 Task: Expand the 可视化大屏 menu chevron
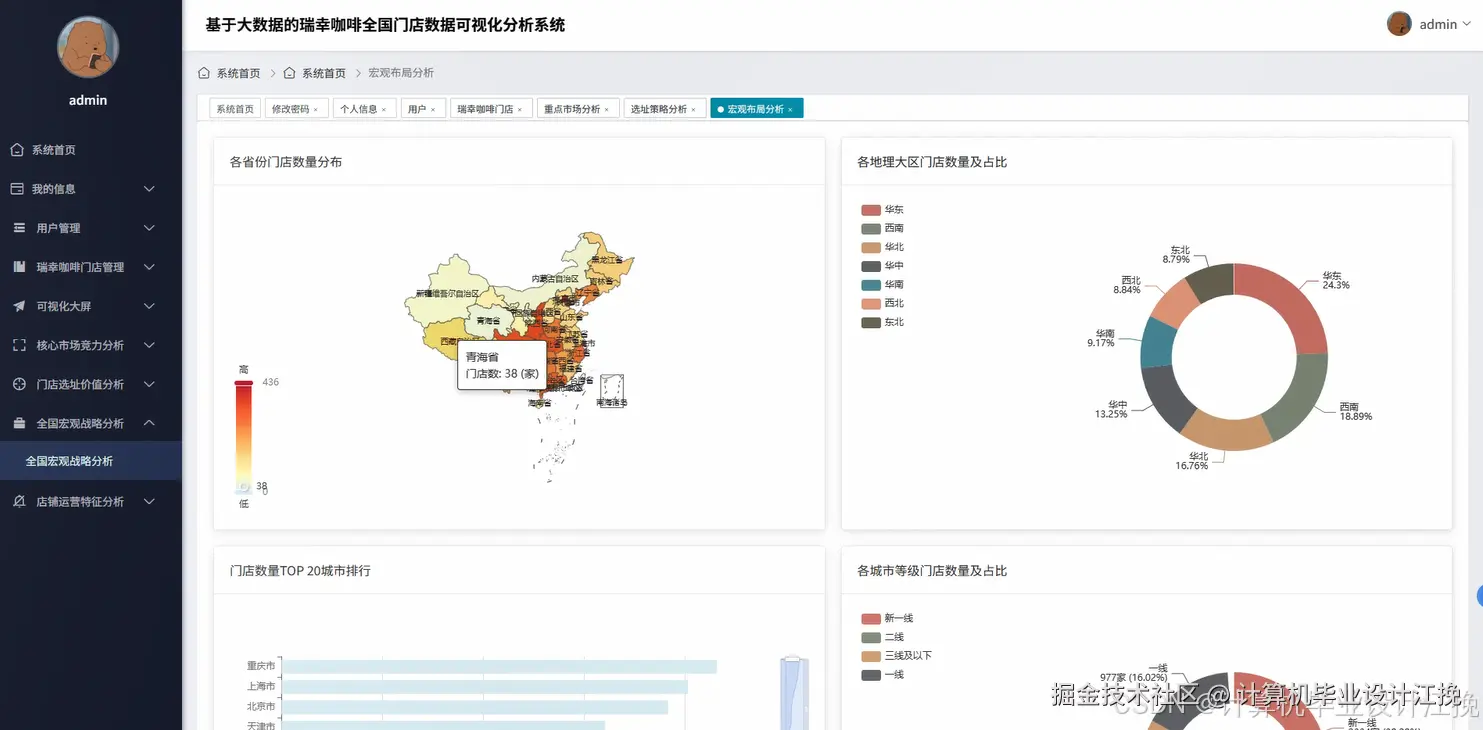[x=149, y=306]
